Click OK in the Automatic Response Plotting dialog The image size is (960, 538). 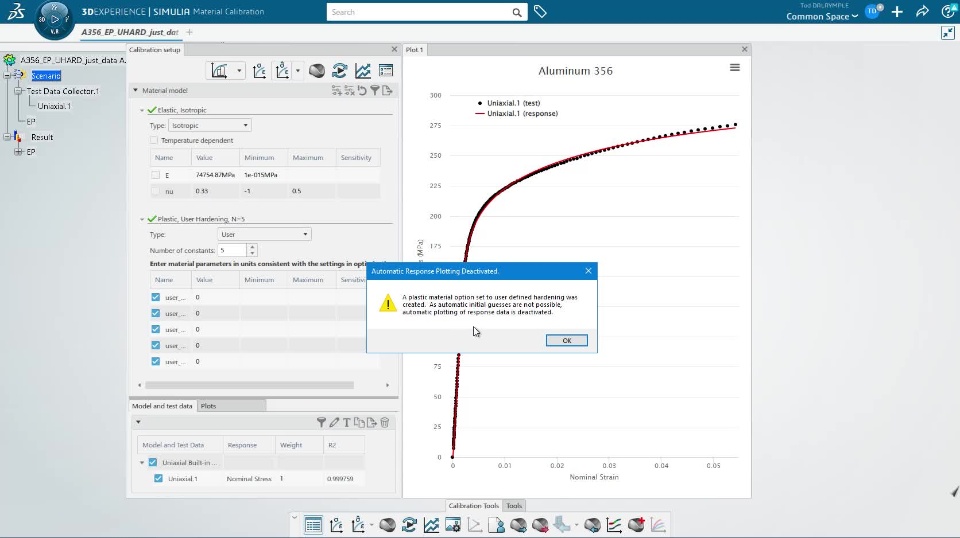coord(566,340)
